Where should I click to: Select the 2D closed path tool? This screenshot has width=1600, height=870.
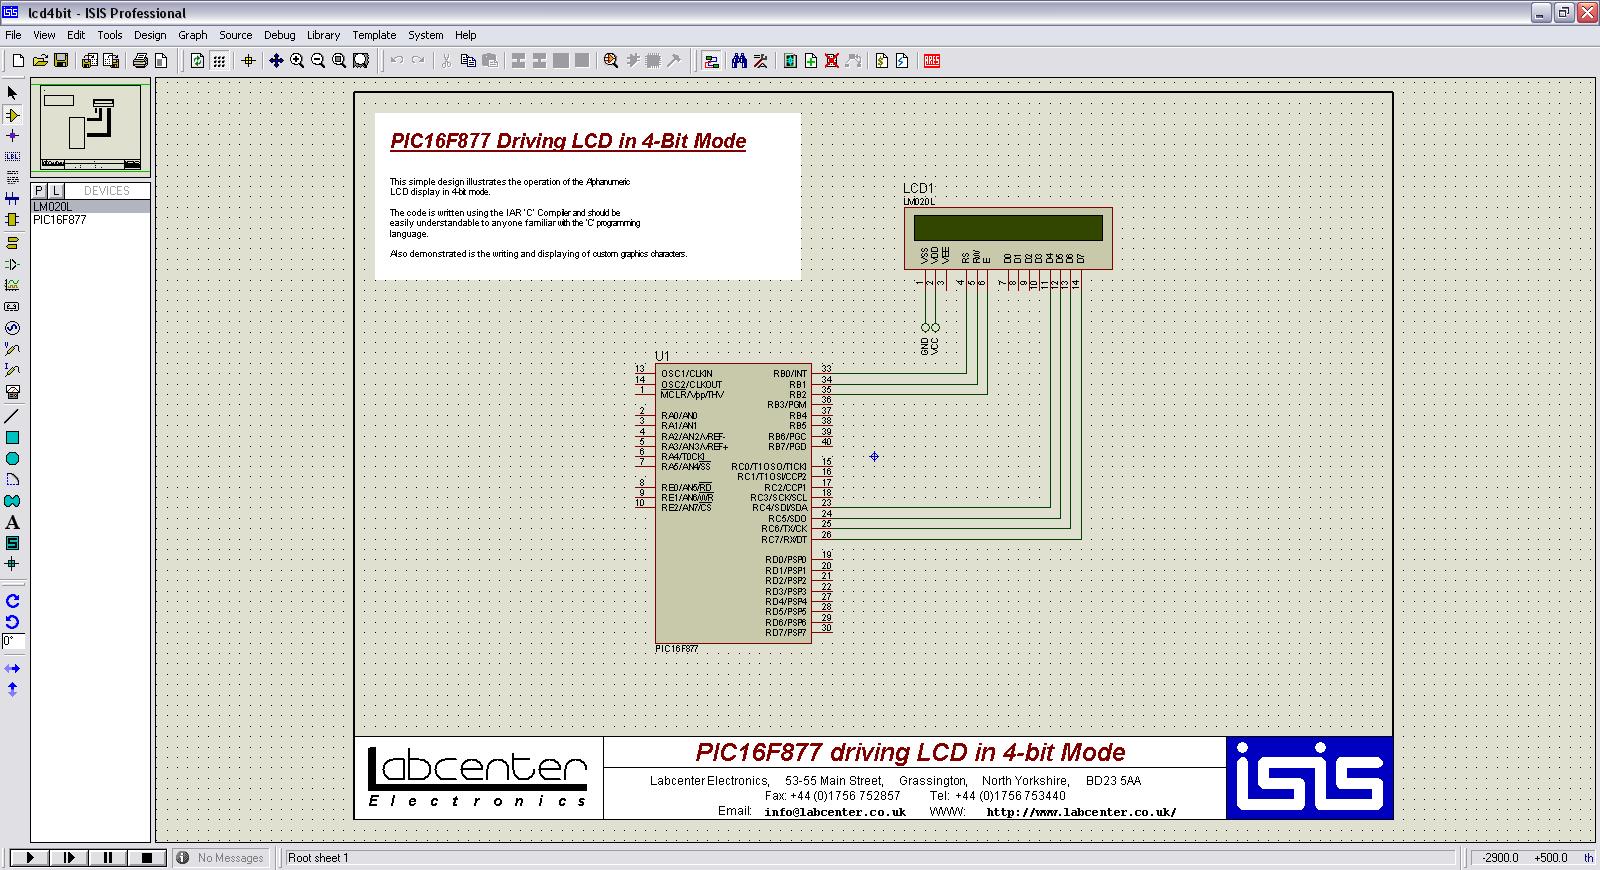(12, 501)
